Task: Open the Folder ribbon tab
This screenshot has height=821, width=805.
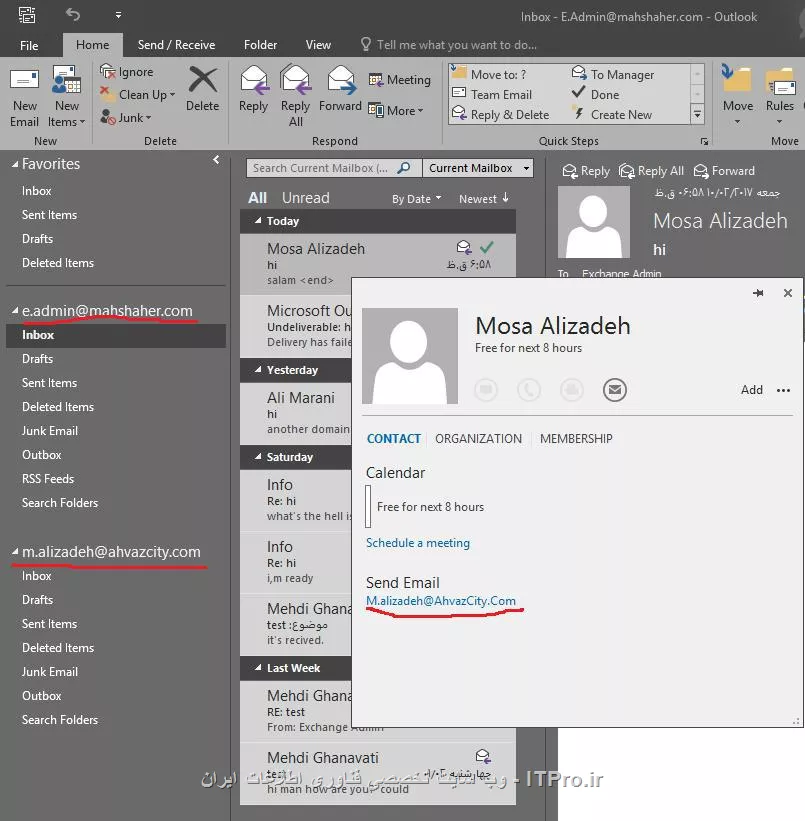Action: coord(260,45)
